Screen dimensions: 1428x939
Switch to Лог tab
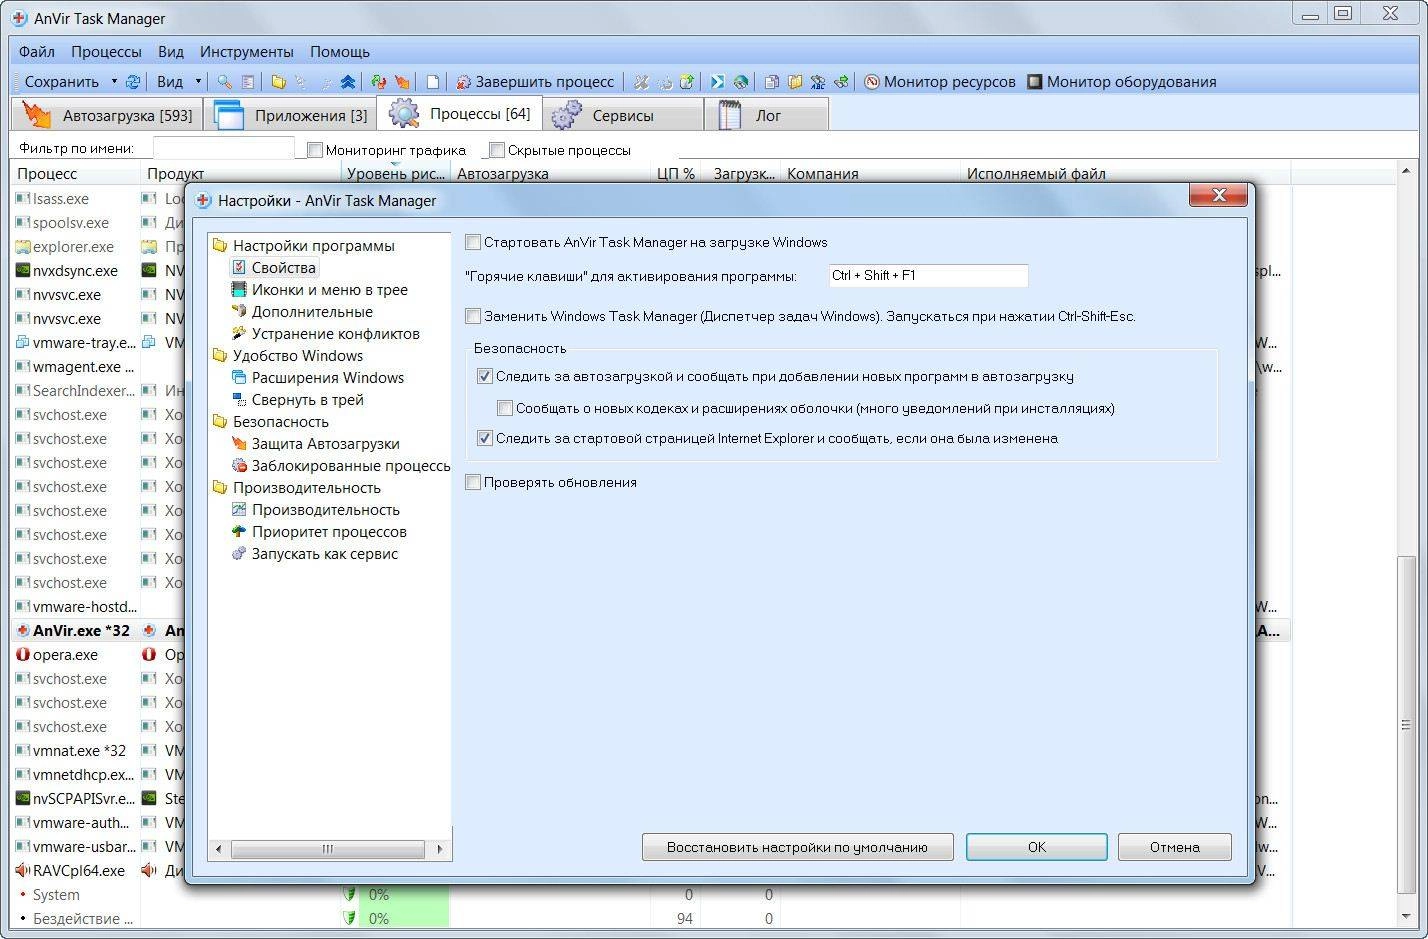tap(767, 115)
